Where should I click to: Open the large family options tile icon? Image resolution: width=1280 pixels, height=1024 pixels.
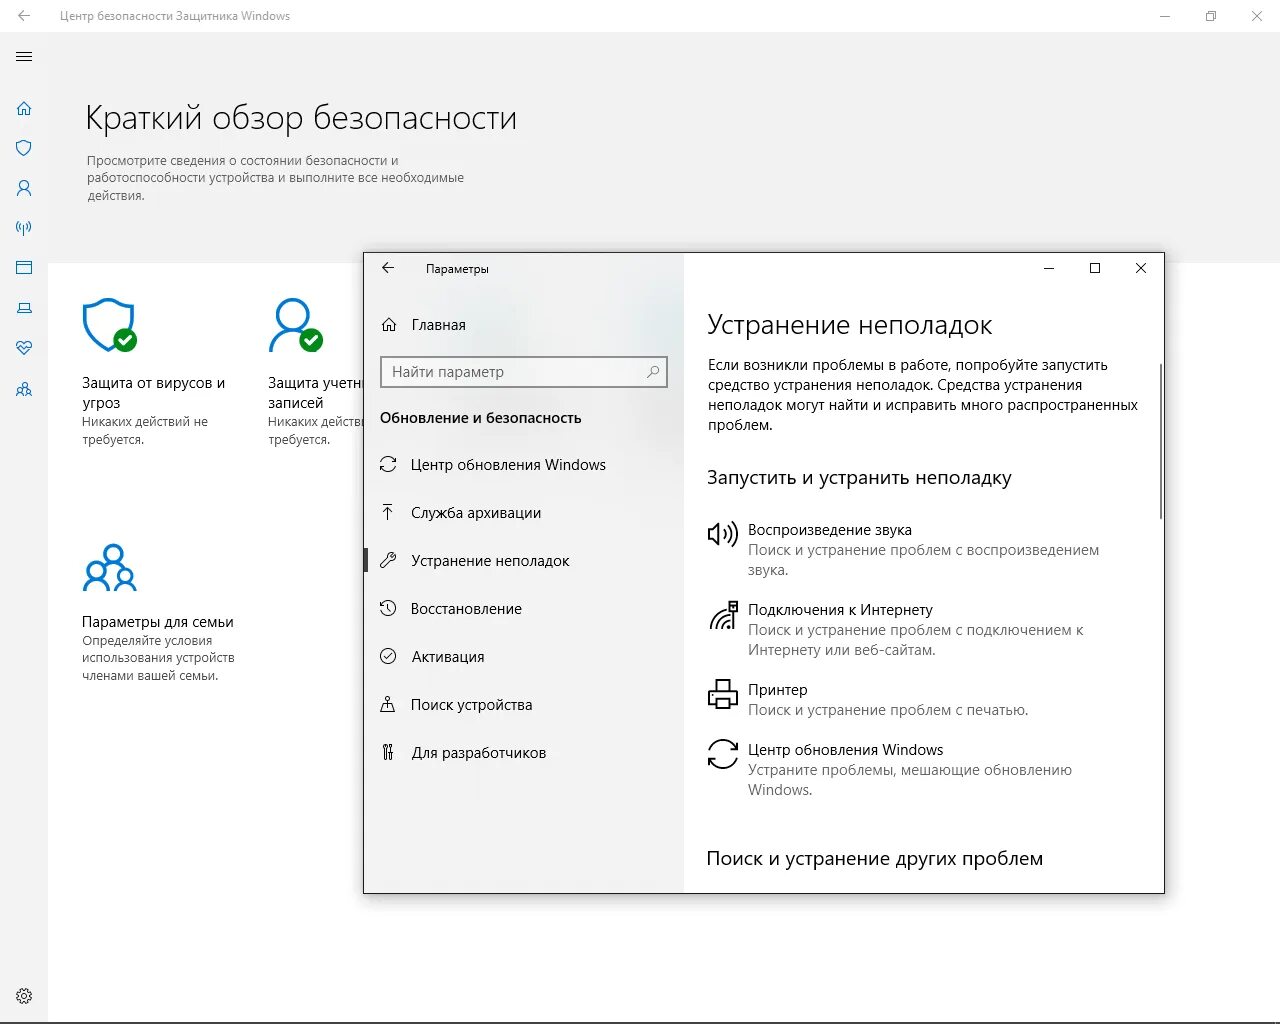109,568
